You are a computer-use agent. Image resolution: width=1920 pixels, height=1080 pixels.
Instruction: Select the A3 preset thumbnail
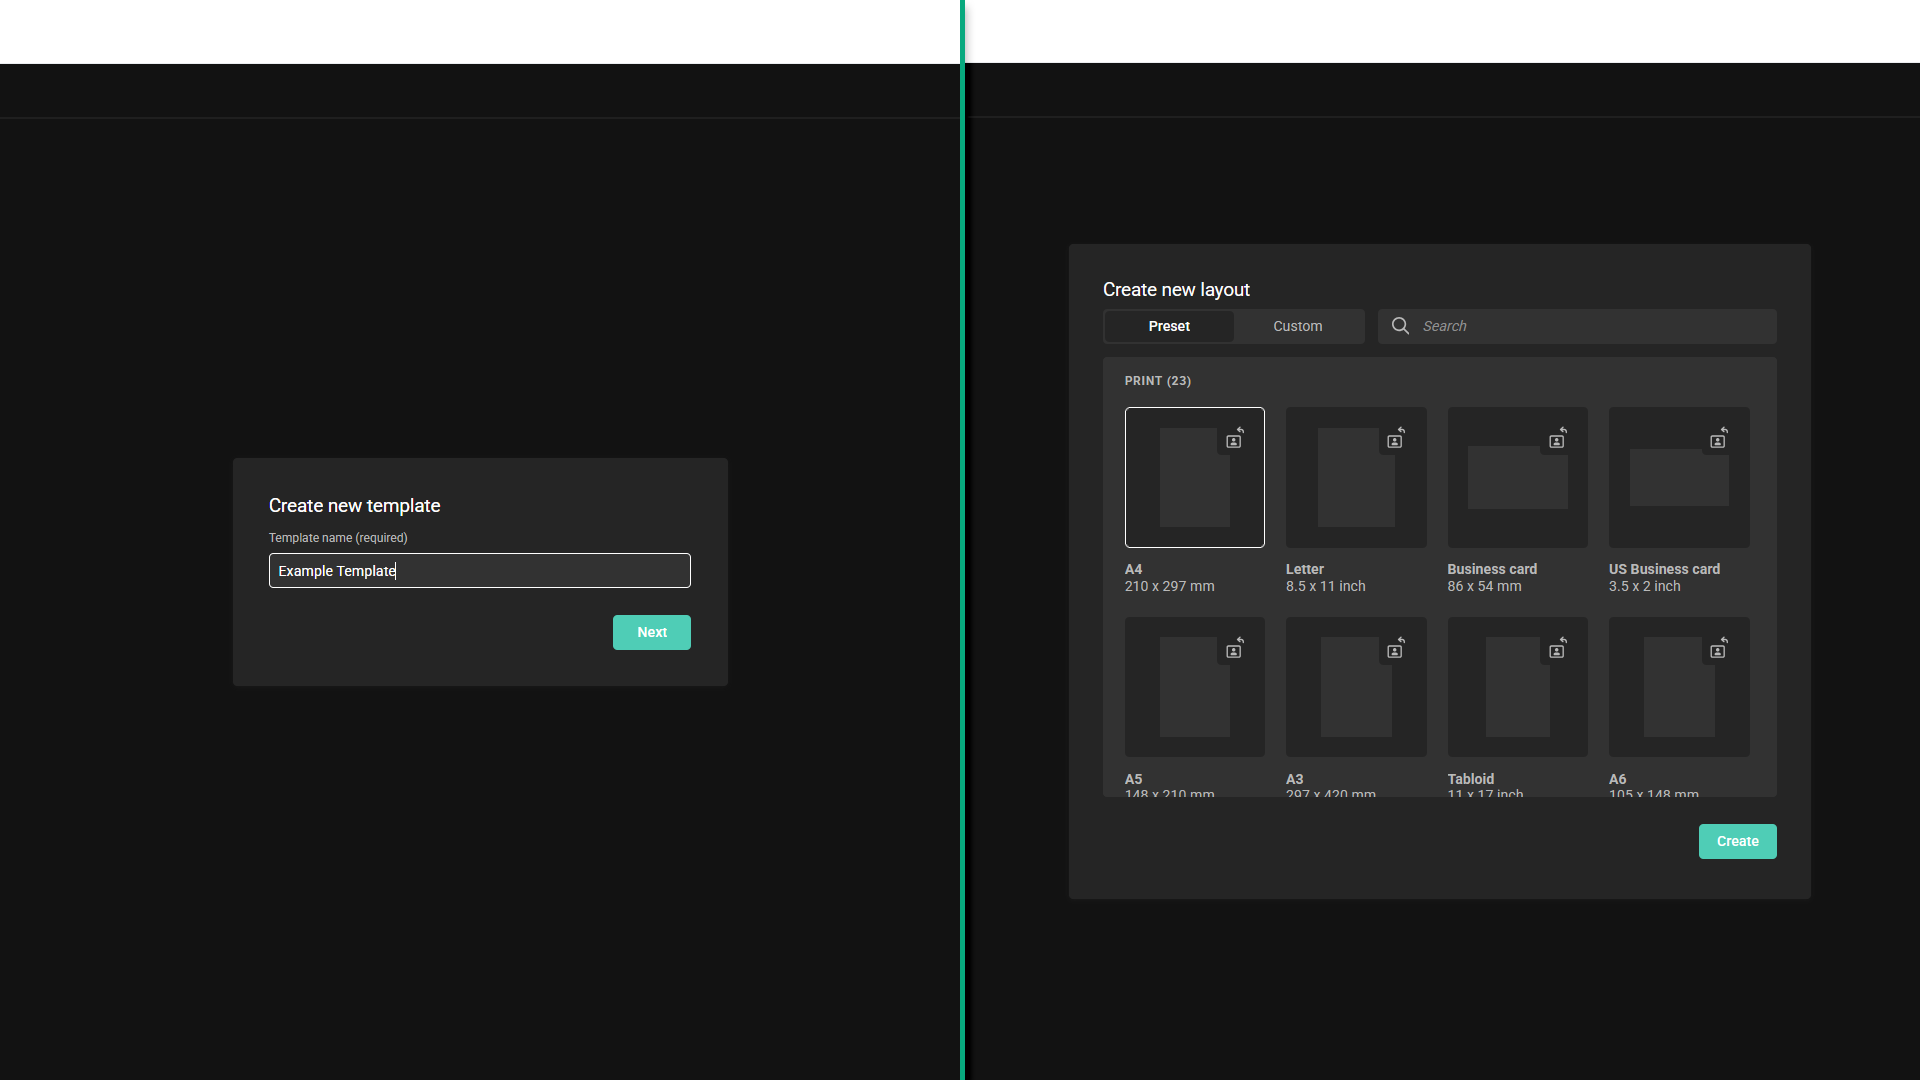click(x=1356, y=687)
